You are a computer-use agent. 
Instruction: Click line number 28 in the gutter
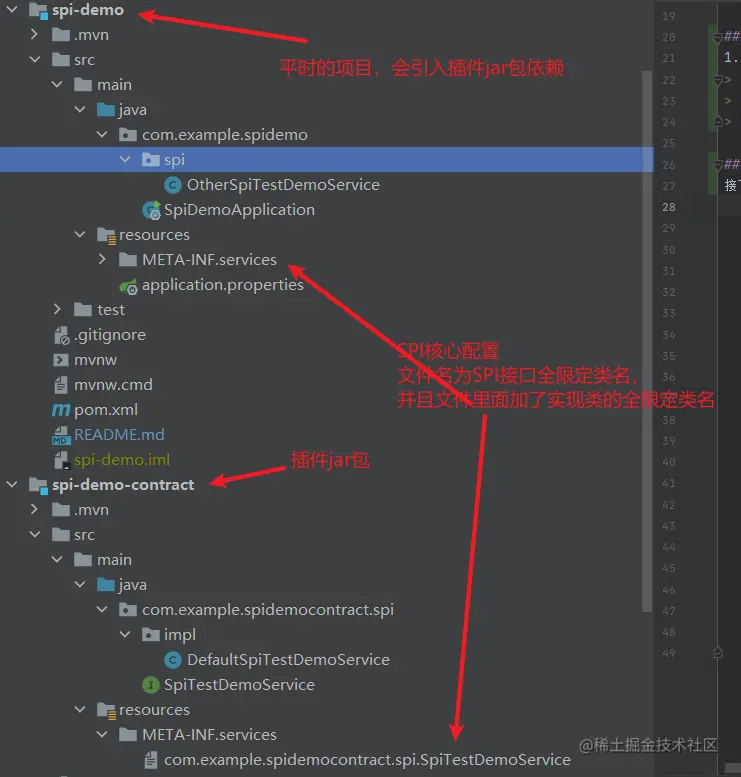[669, 207]
